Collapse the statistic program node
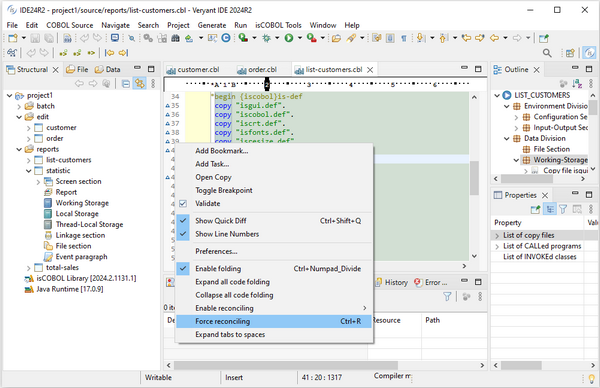600x388 pixels. coord(29,171)
